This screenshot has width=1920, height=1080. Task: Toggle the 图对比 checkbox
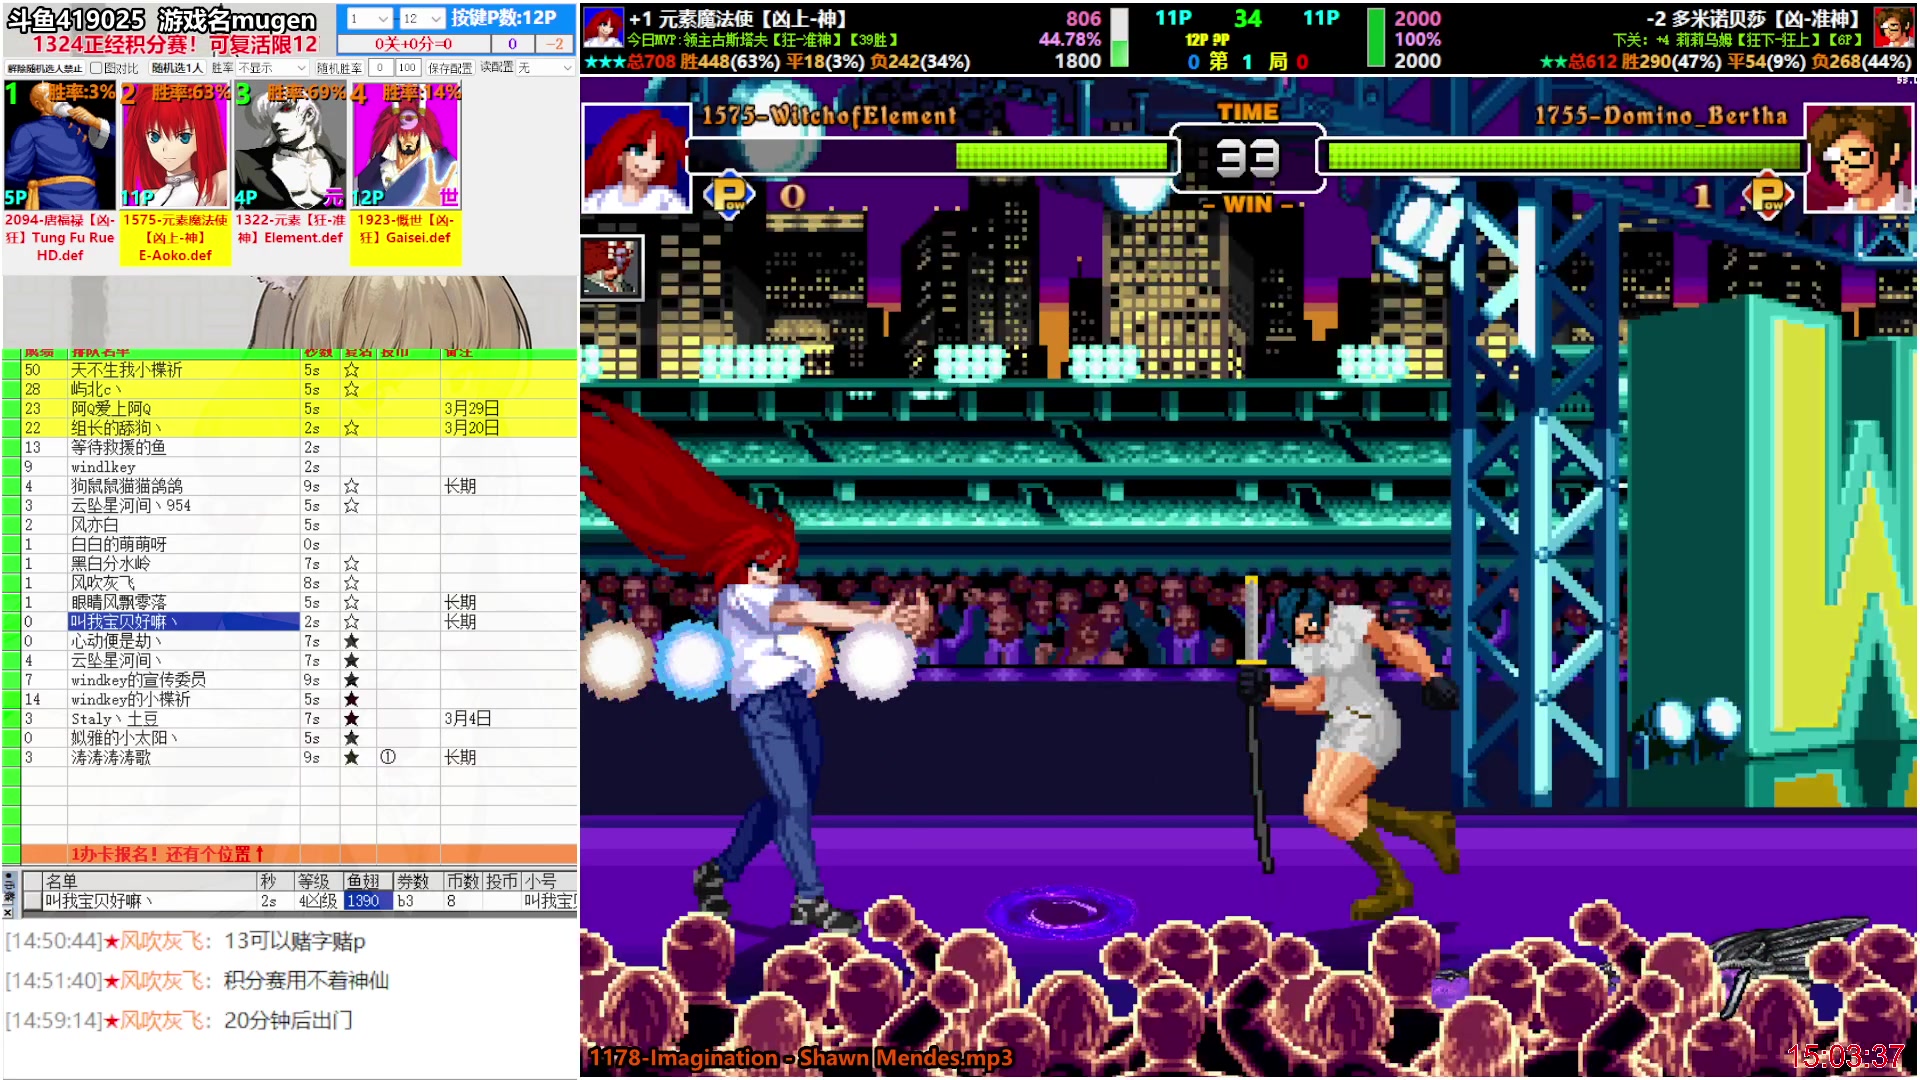tap(97, 68)
